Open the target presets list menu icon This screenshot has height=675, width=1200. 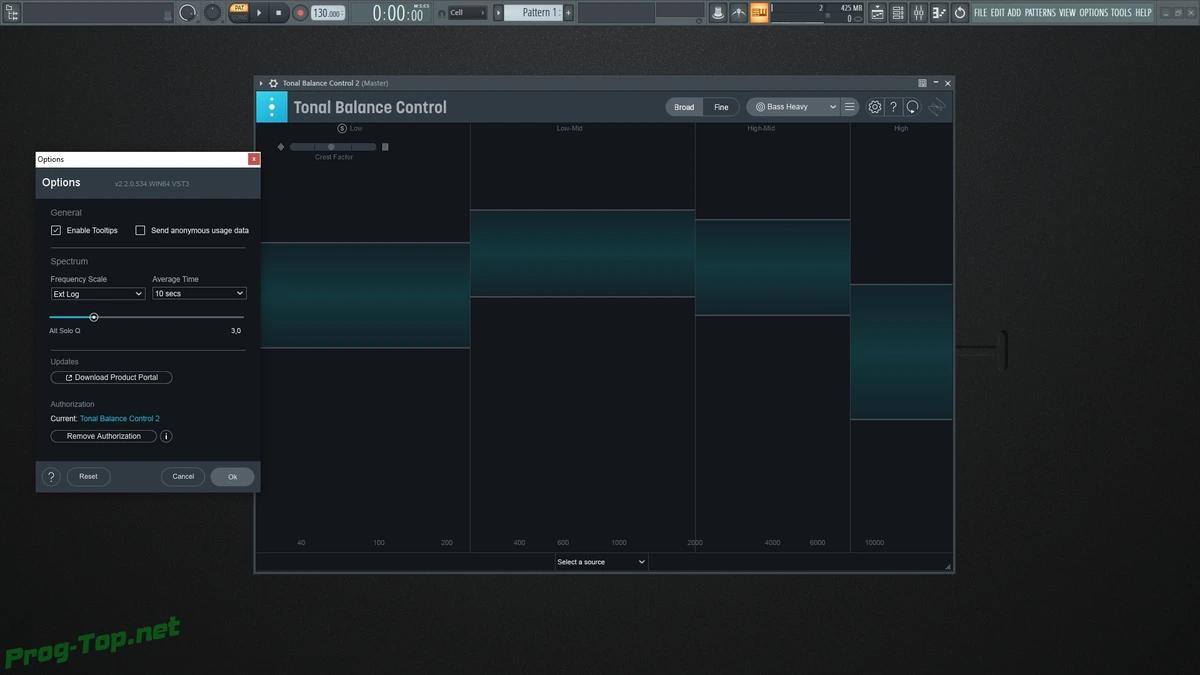pos(849,107)
